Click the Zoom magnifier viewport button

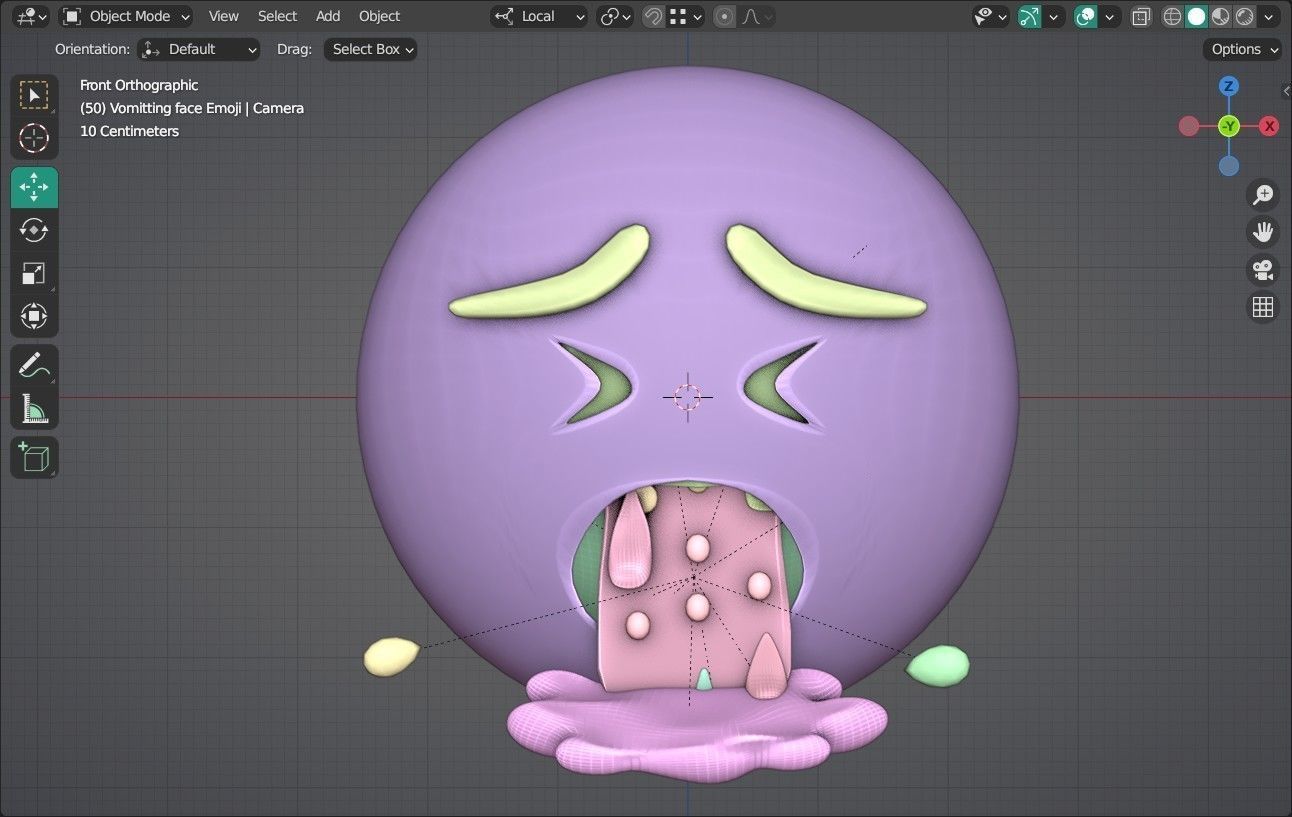click(1263, 194)
